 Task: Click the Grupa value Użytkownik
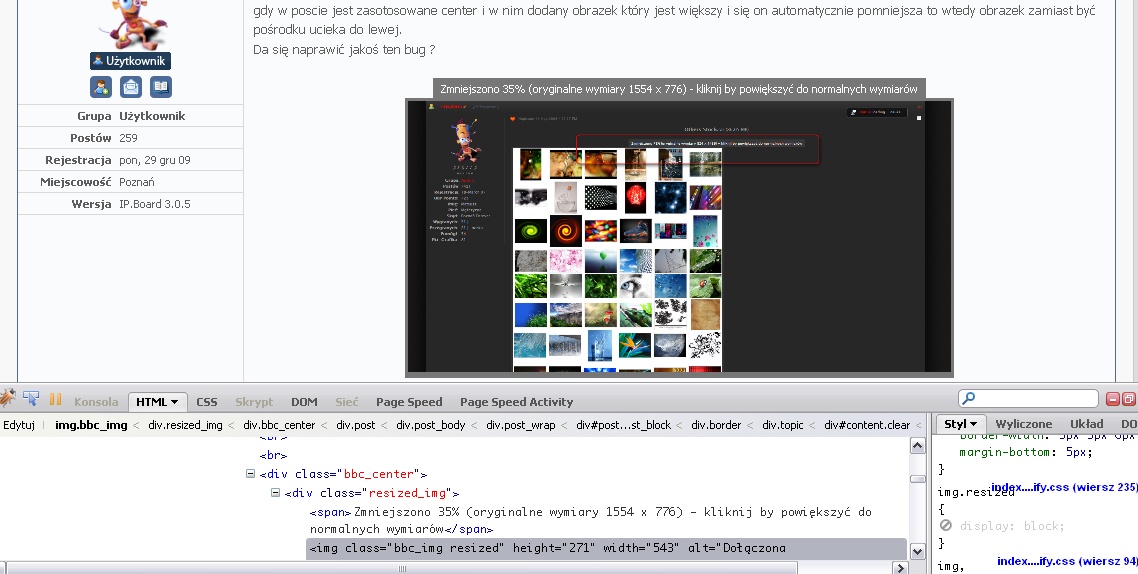pyautogui.click(x=152, y=116)
